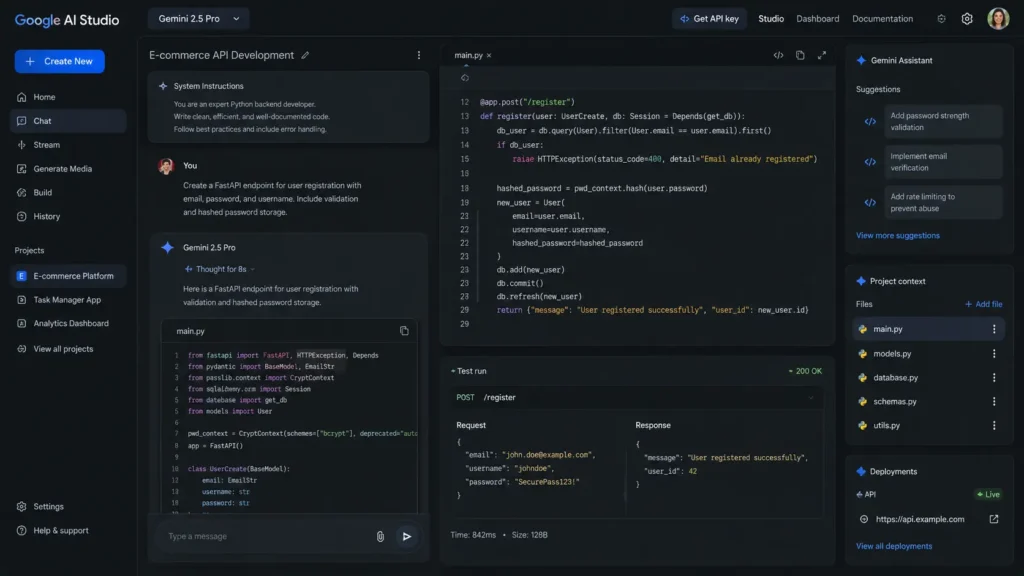Click the https://api.example.com deployment URL
The height and width of the screenshot is (576, 1024).
(920, 519)
